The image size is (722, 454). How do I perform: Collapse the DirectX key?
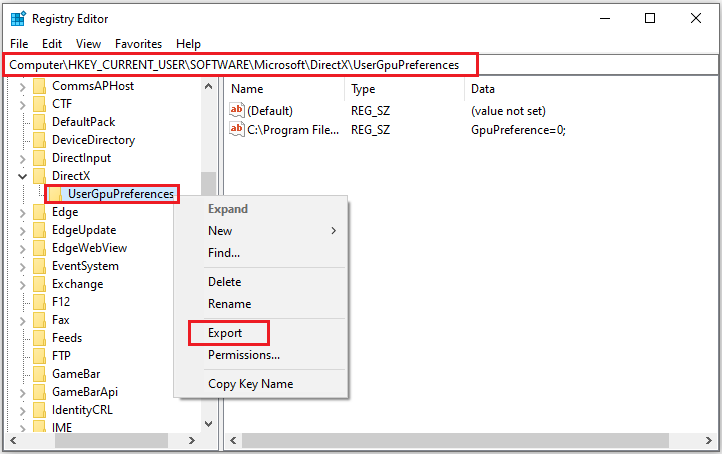pyautogui.click(x=22, y=176)
